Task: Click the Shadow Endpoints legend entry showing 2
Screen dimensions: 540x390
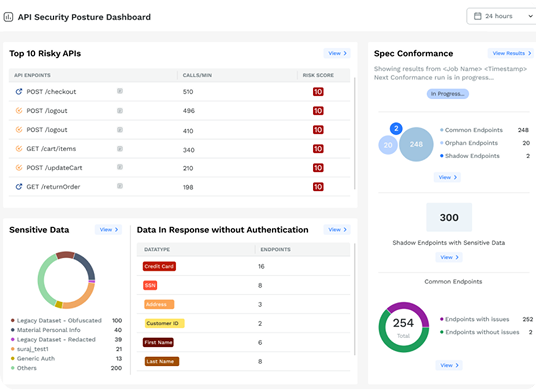Action: tap(485, 156)
